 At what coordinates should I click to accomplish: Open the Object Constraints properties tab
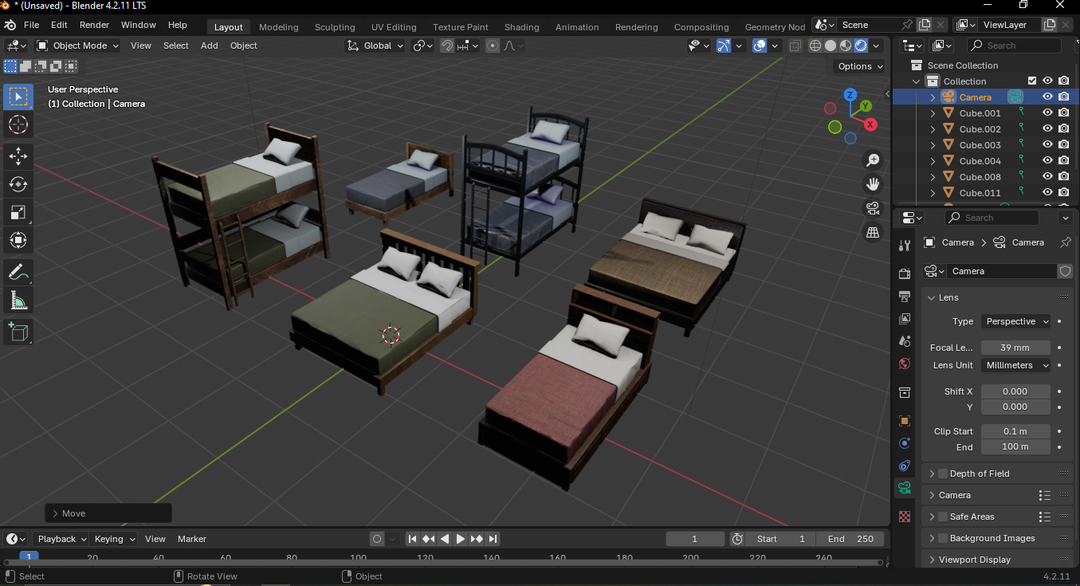click(904, 465)
